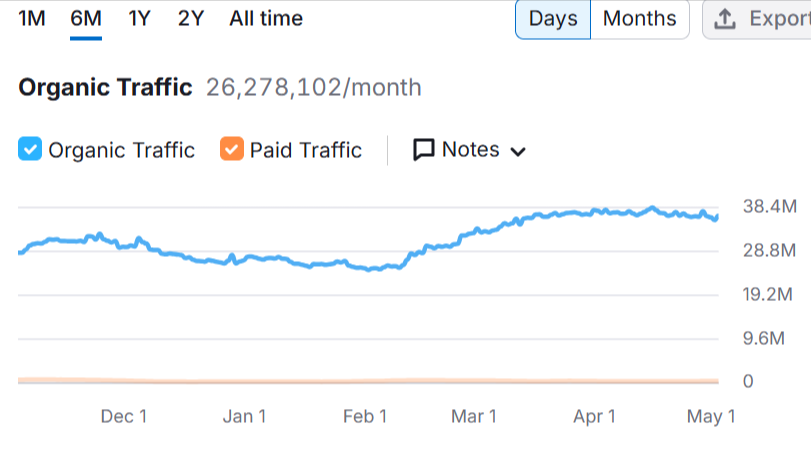Expand the Notes dropdown chevron

[x=518, y=152]
